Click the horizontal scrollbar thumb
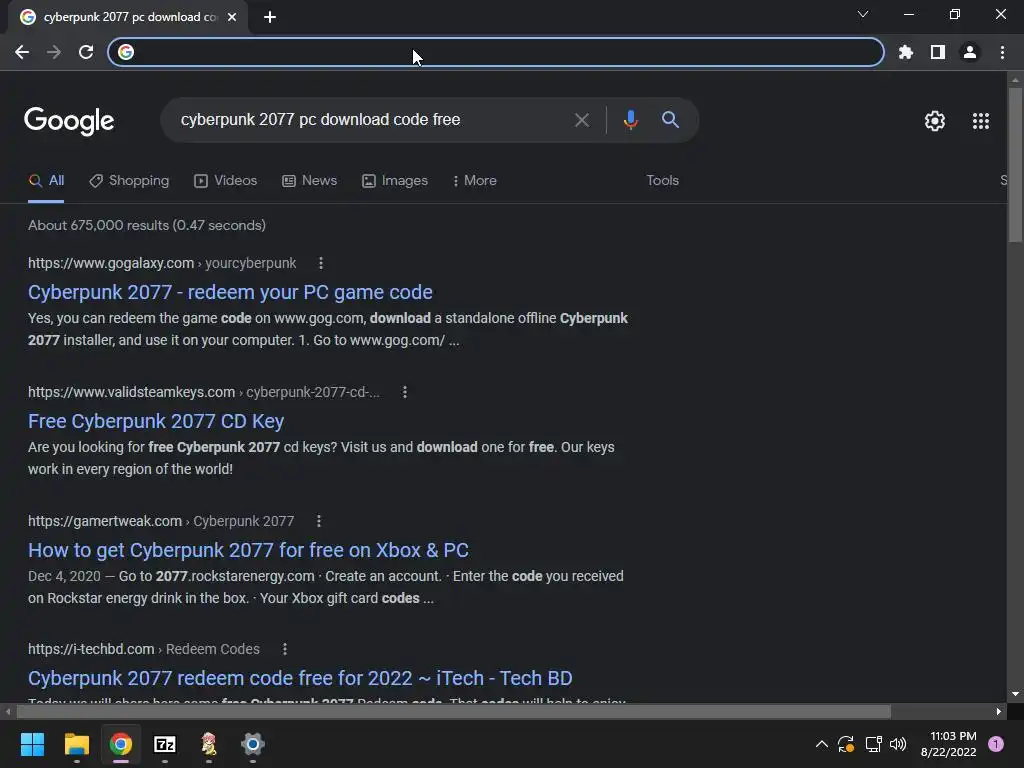 453,711
